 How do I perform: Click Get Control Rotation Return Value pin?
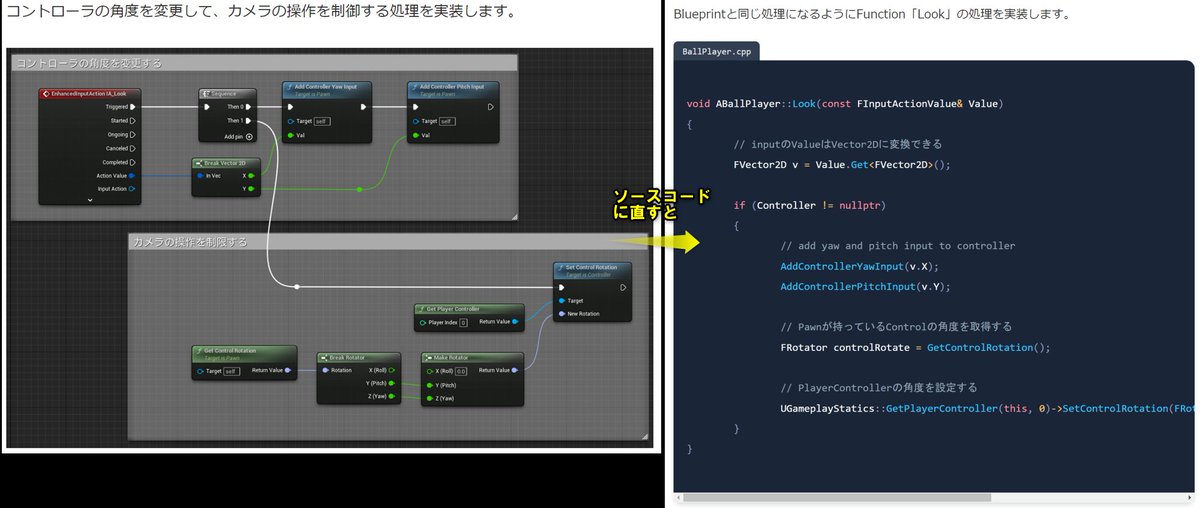pos(289,370)
